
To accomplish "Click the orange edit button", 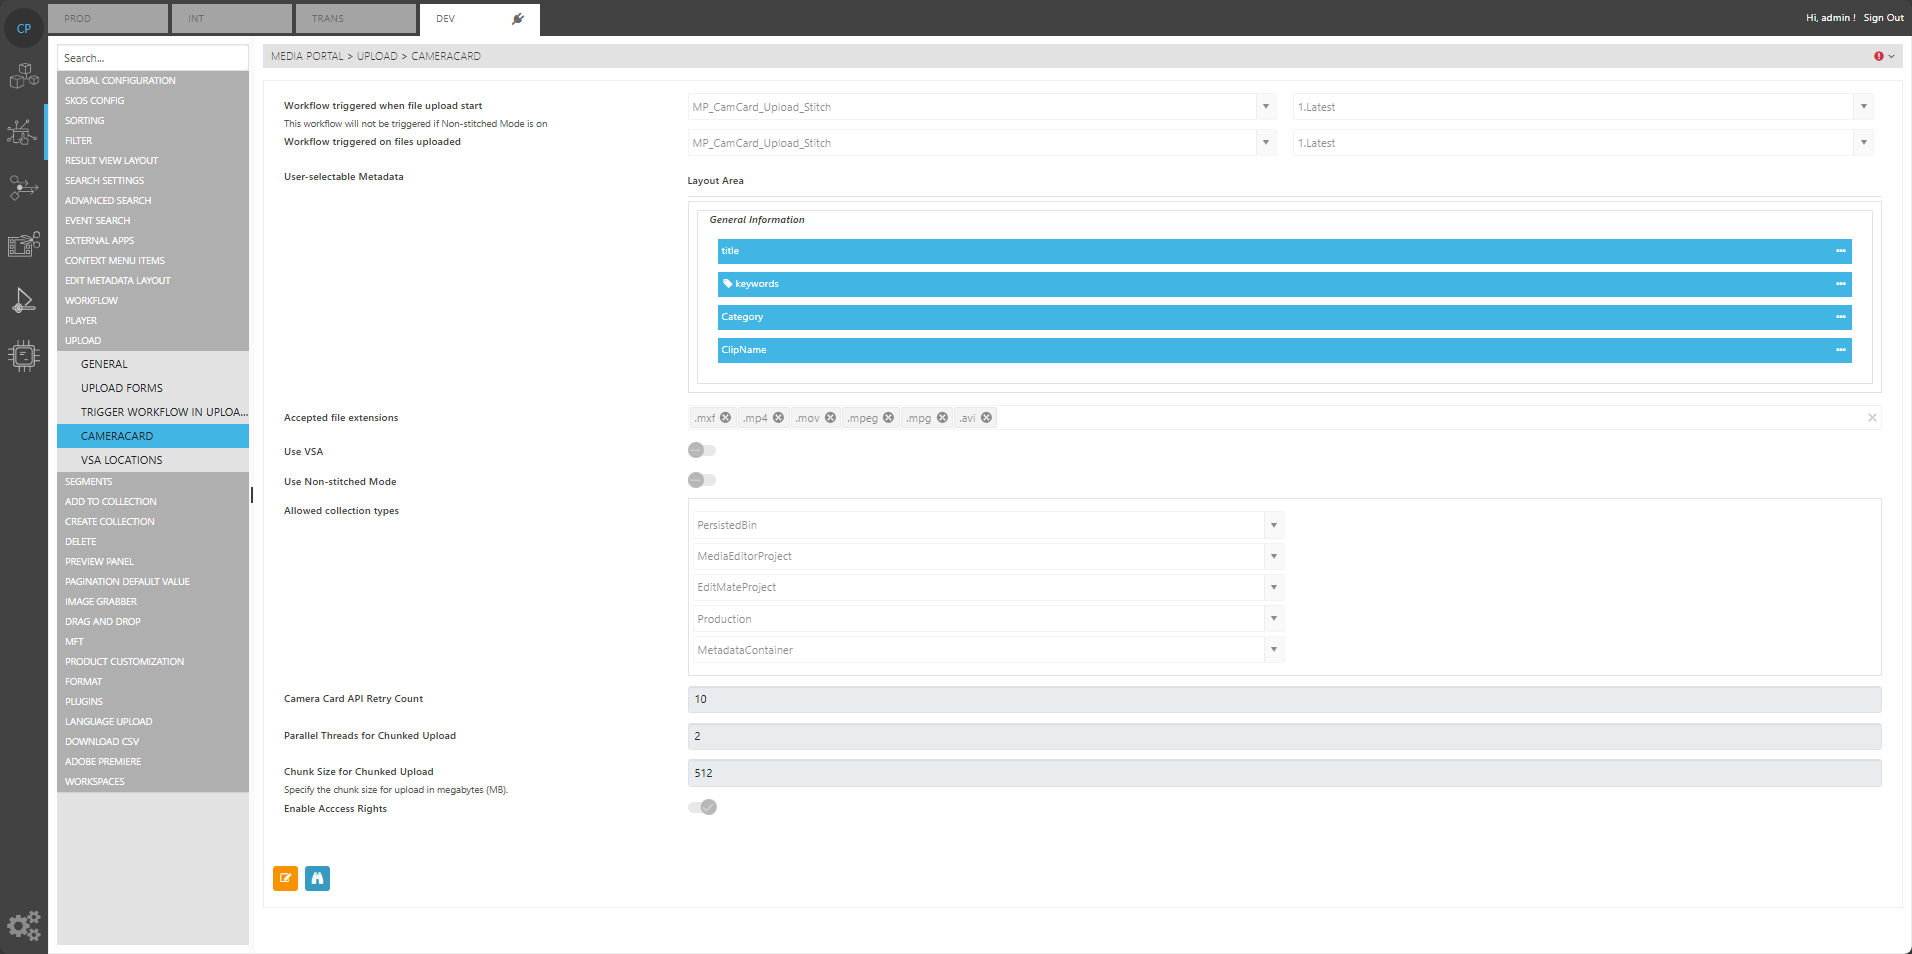I will coord(285,878).
